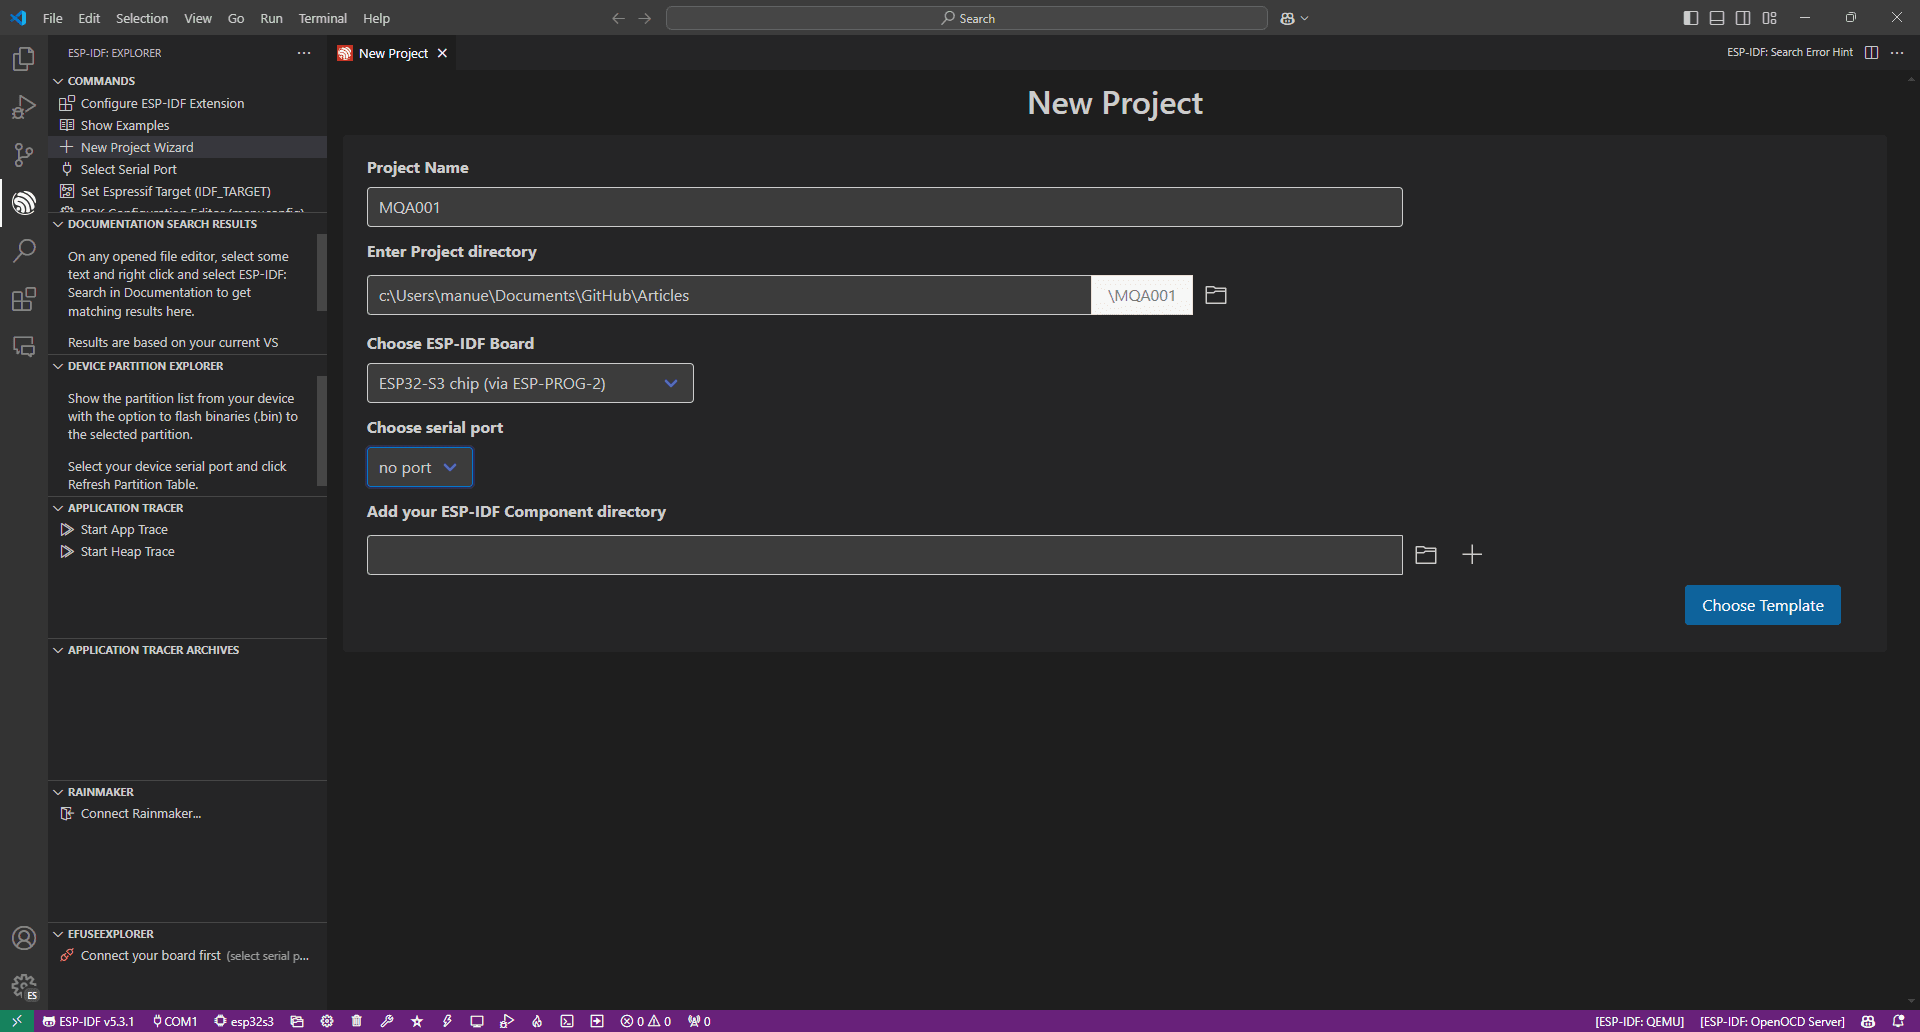Open the Terminal menu
The image size is (1920, 1032).
(x=322, y=18)
